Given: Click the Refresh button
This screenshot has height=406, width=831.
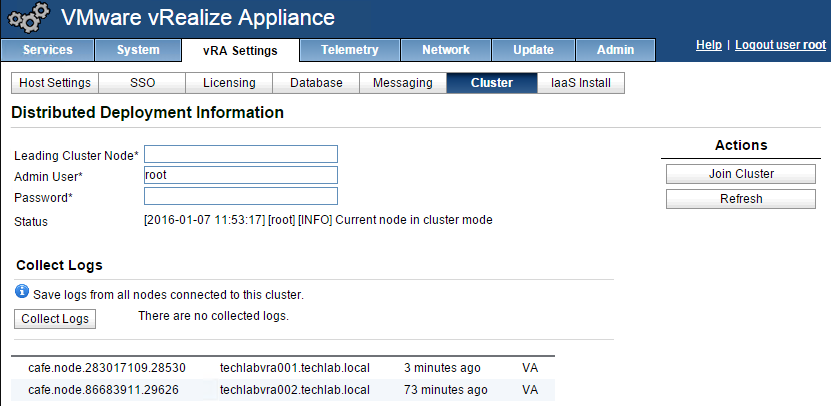Looking at the screenshot, I should point(741,199).
